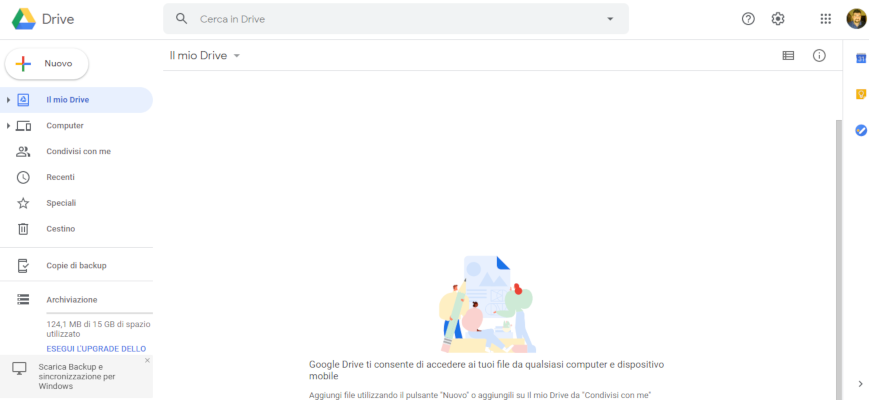Click the Archiviazione storage icon

click(23, 300)
